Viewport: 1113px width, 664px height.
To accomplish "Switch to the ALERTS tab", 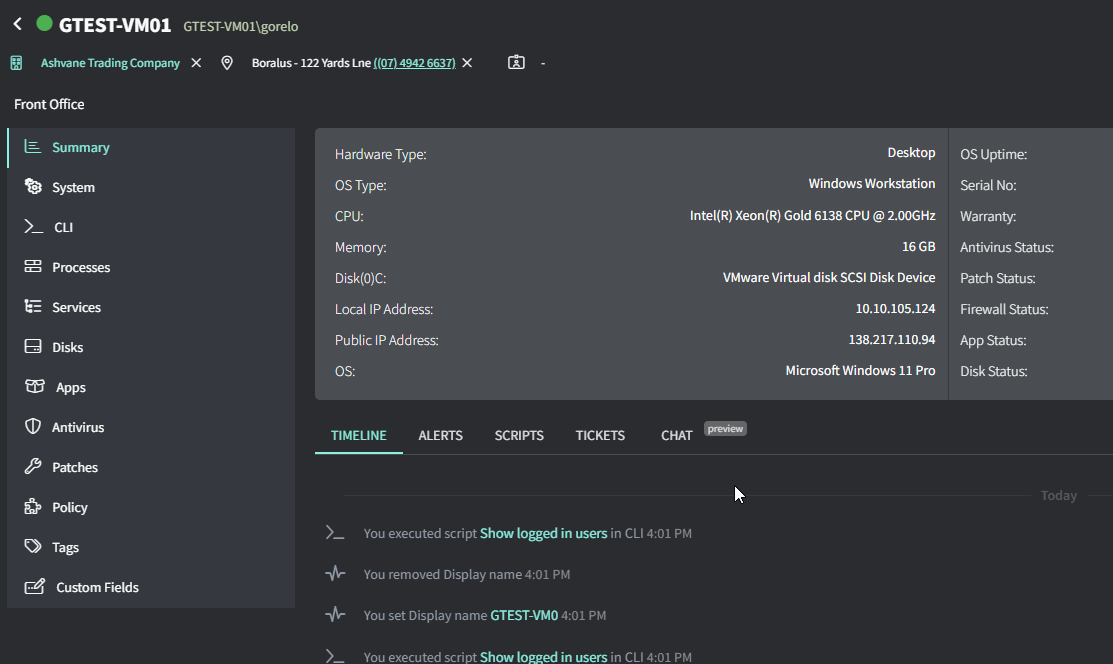I will tap(440, 436).
